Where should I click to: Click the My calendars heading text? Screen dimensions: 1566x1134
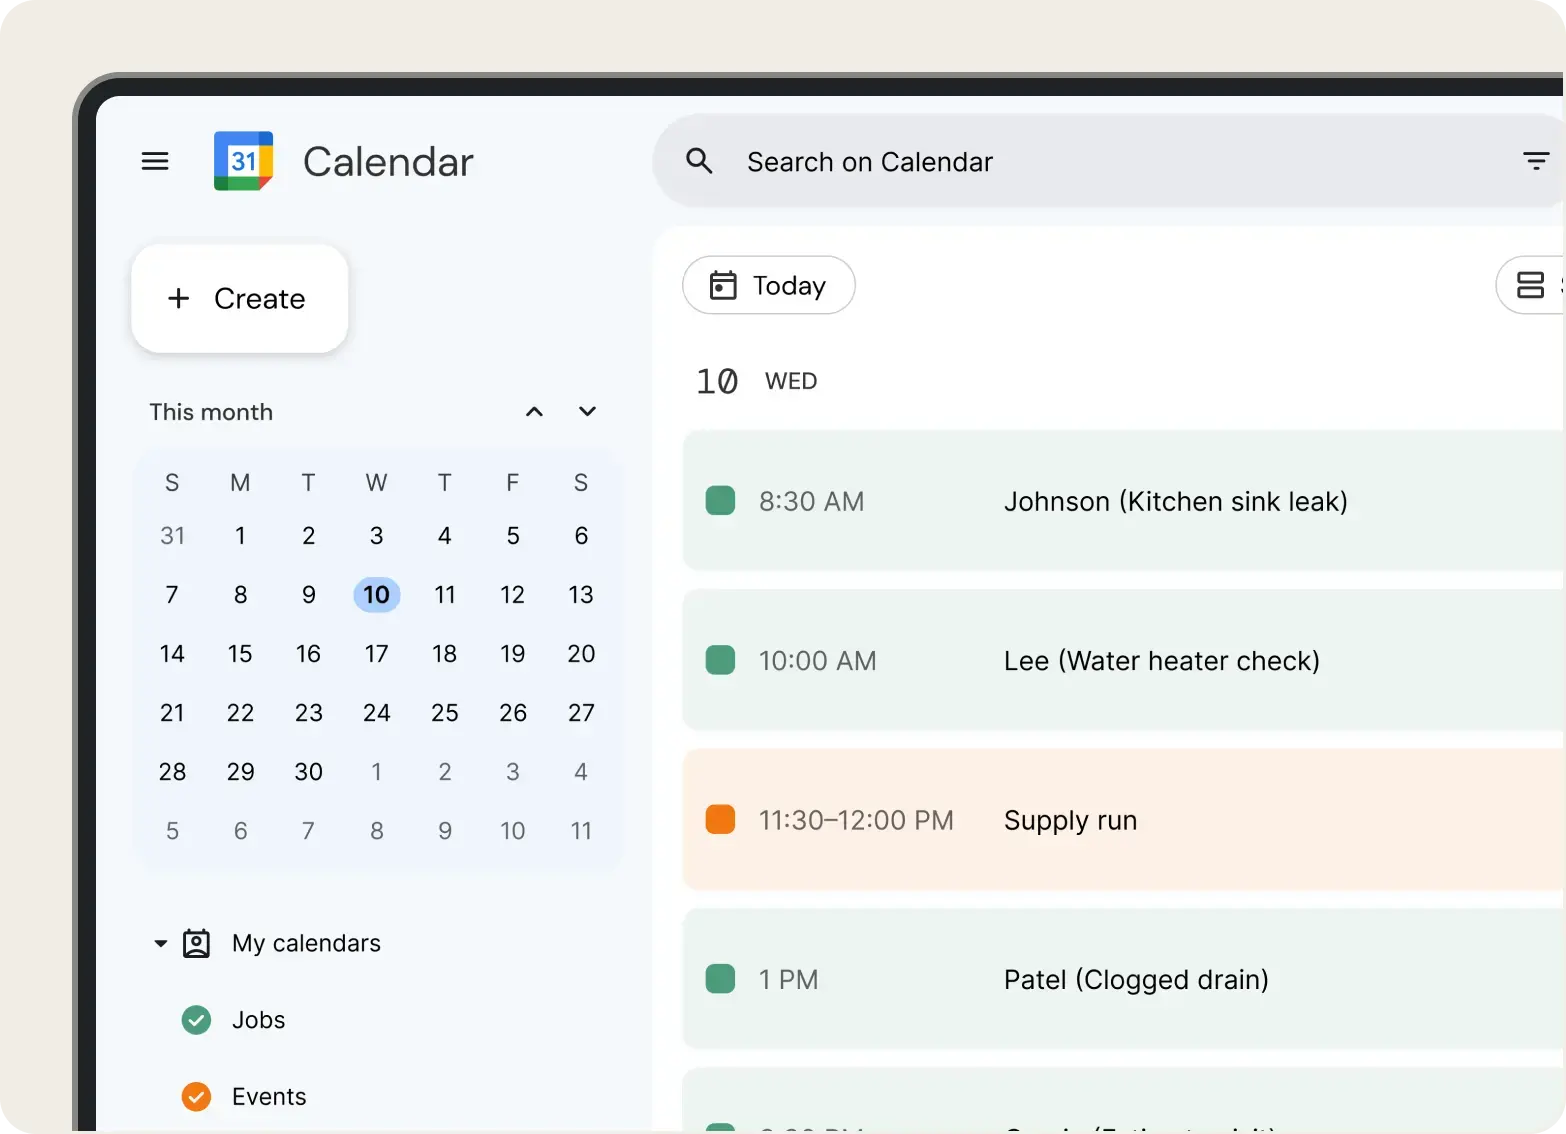[306, 943]
